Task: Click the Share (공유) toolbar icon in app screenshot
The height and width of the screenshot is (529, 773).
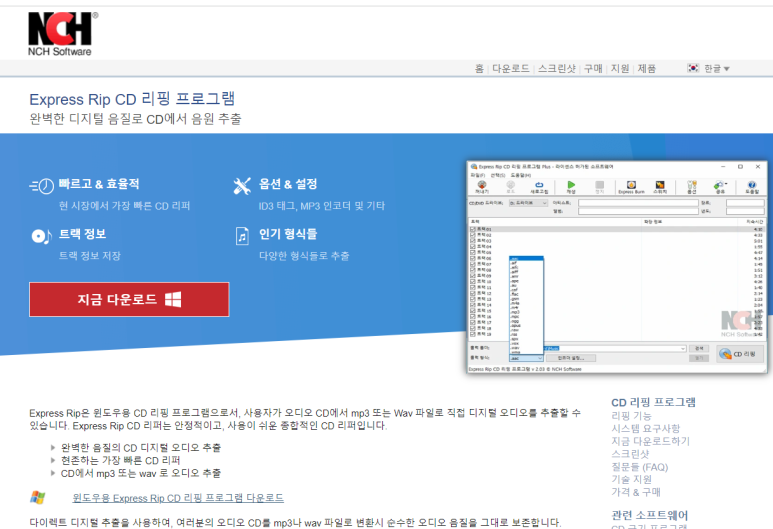Action: pyautogui.click(x=719, y=185)
